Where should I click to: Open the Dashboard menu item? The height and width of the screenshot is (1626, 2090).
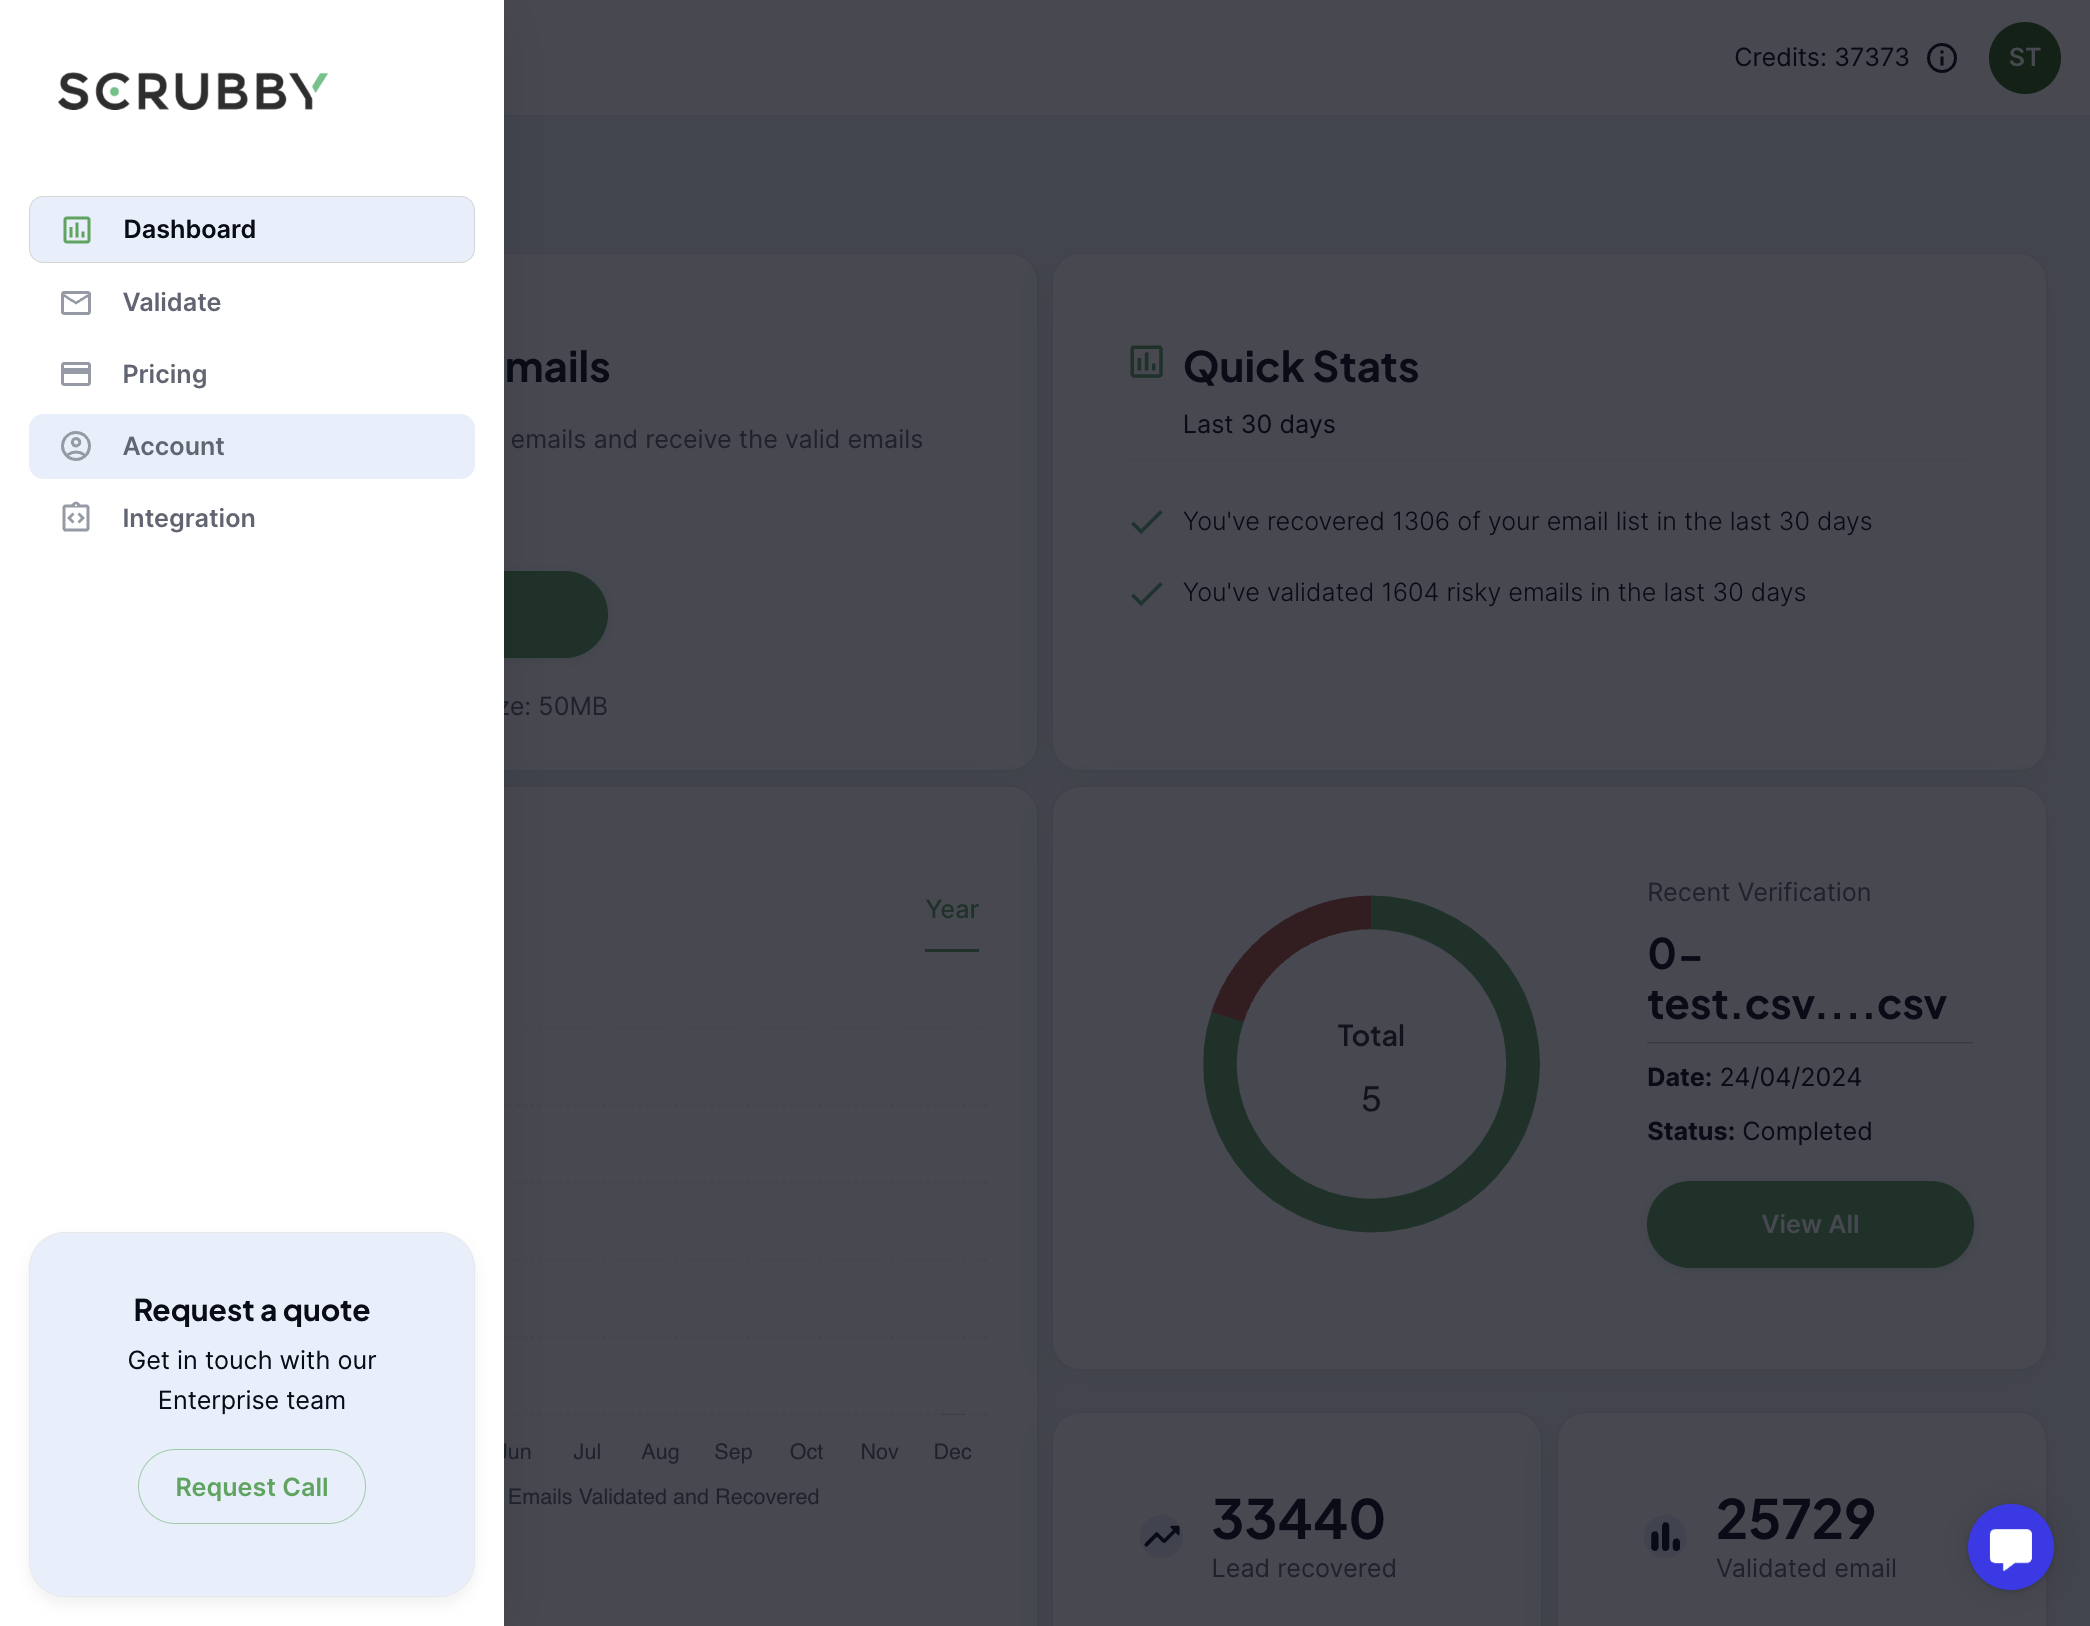tap(252, 229)
